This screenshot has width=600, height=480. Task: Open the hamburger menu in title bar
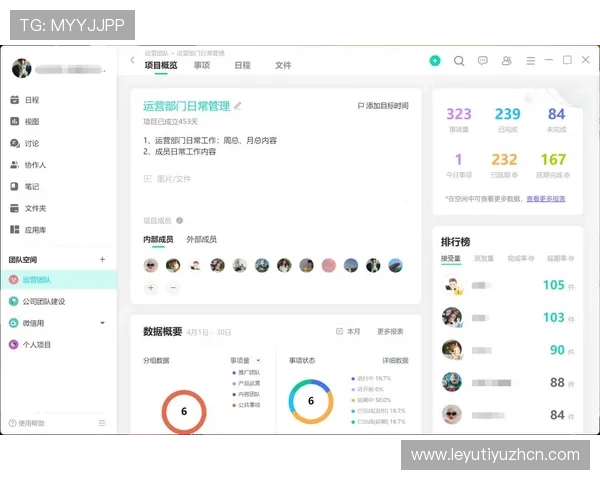pos(530,61)
